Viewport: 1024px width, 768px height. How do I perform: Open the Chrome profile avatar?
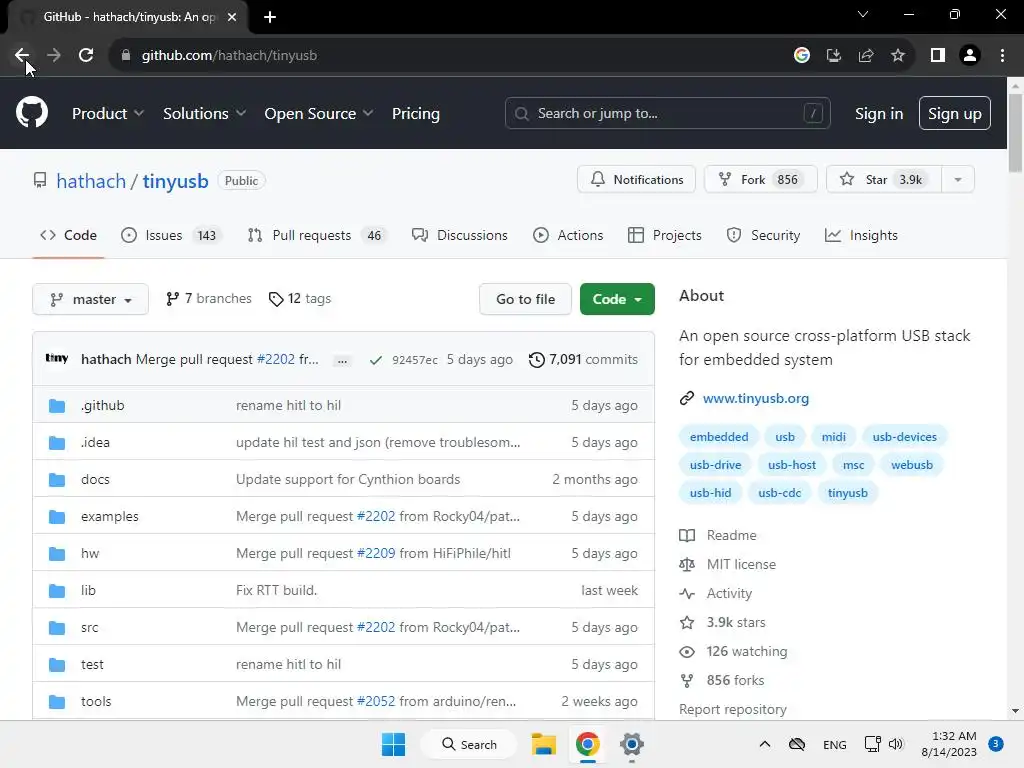pos(970,56)
